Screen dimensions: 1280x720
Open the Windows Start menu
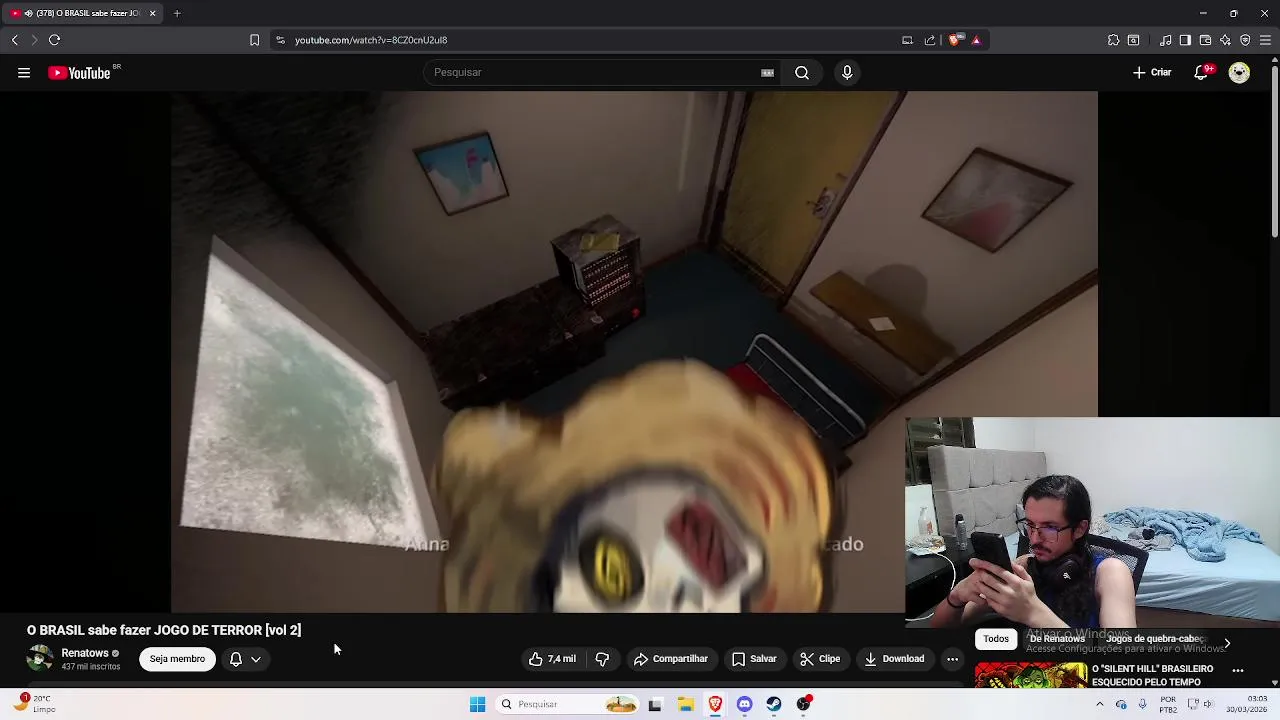pyautogui.click(x=477, y=704)
